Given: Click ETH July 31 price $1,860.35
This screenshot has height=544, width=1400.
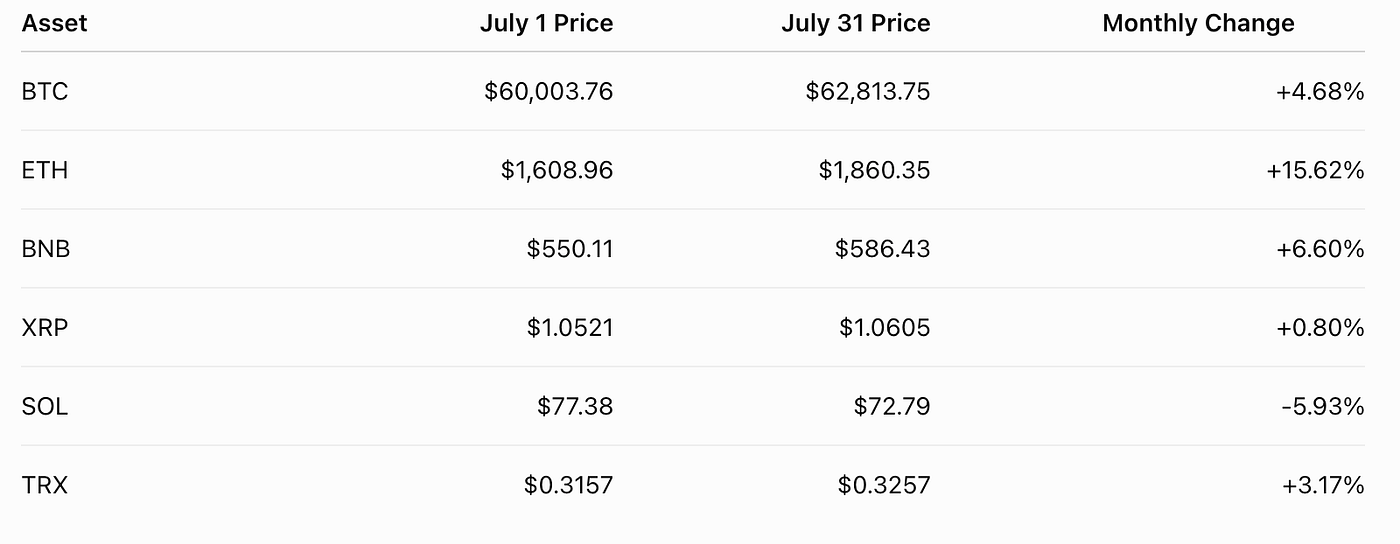Looking at the screenshot, I should pos(874,171).
